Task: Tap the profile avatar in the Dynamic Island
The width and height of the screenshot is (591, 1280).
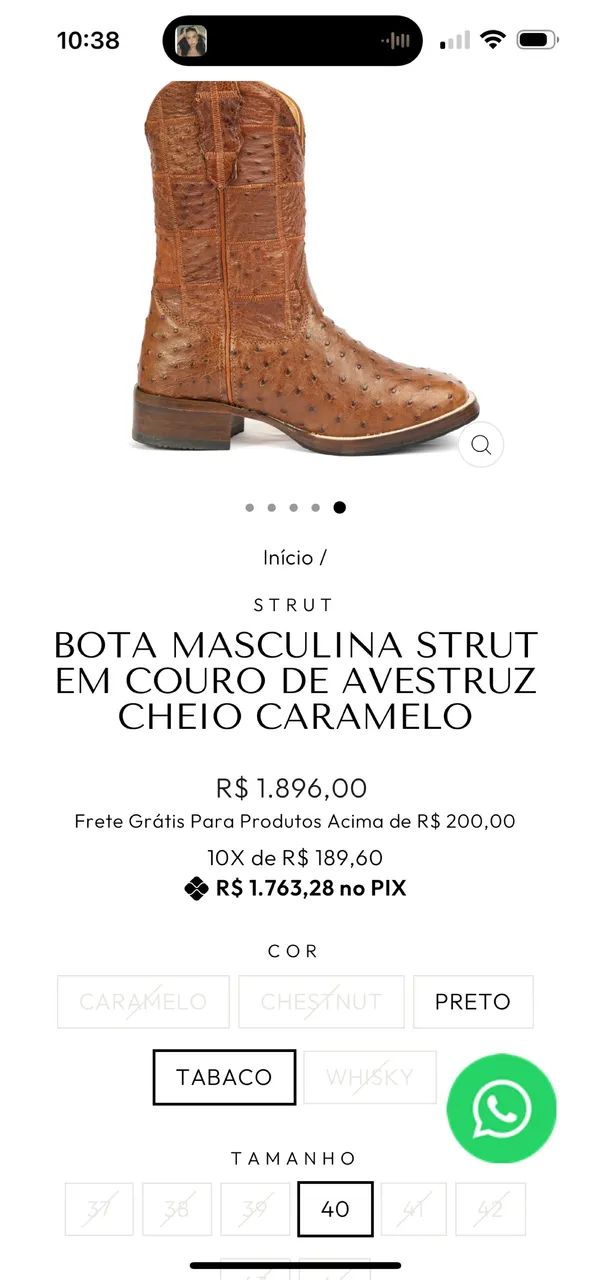Action: (191, 40)
